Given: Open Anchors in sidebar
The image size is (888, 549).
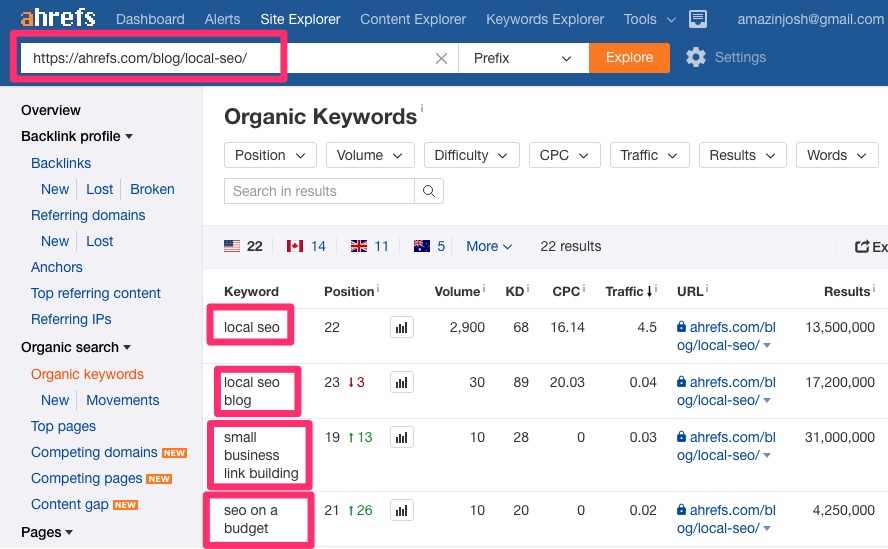Looking at the screenshot, I should [x=57, y=267].
